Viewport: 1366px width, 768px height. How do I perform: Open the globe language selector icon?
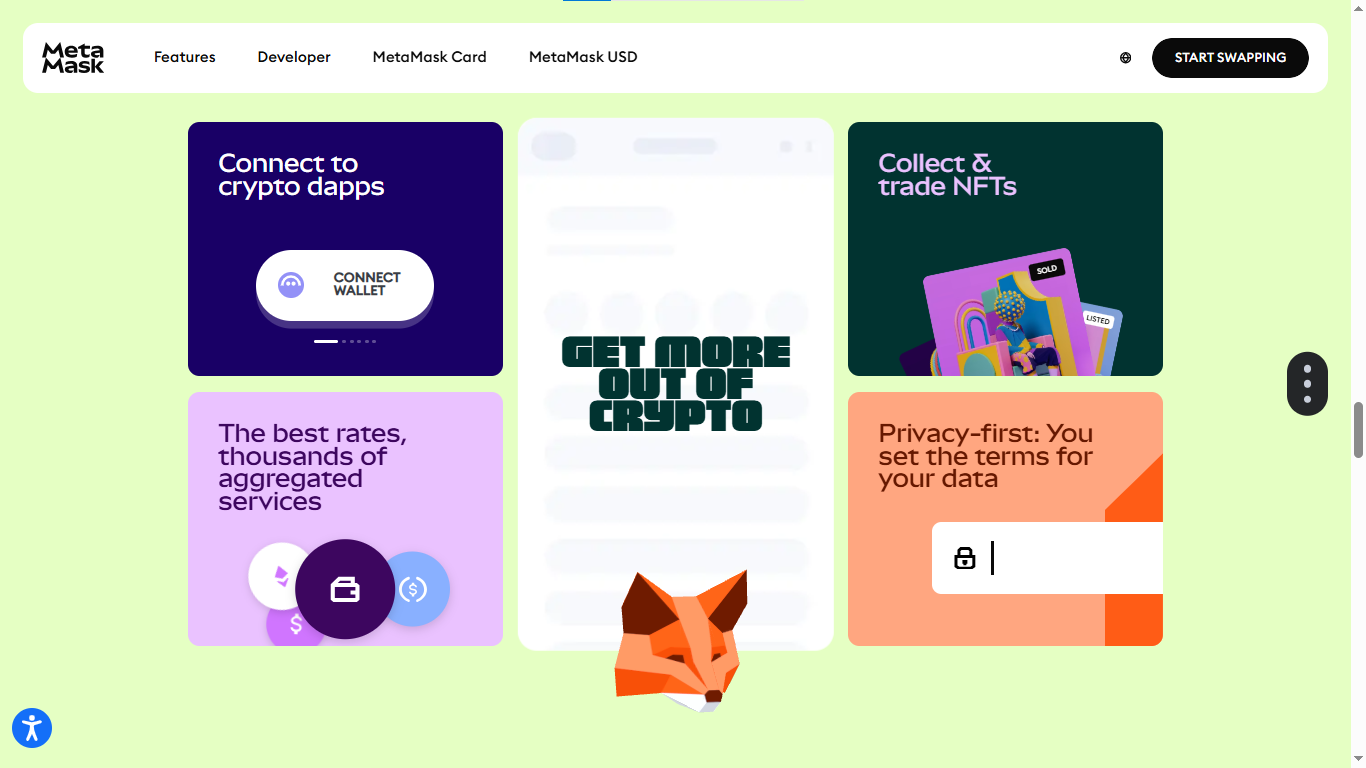pyautogui.click(x=1125, y=58)
